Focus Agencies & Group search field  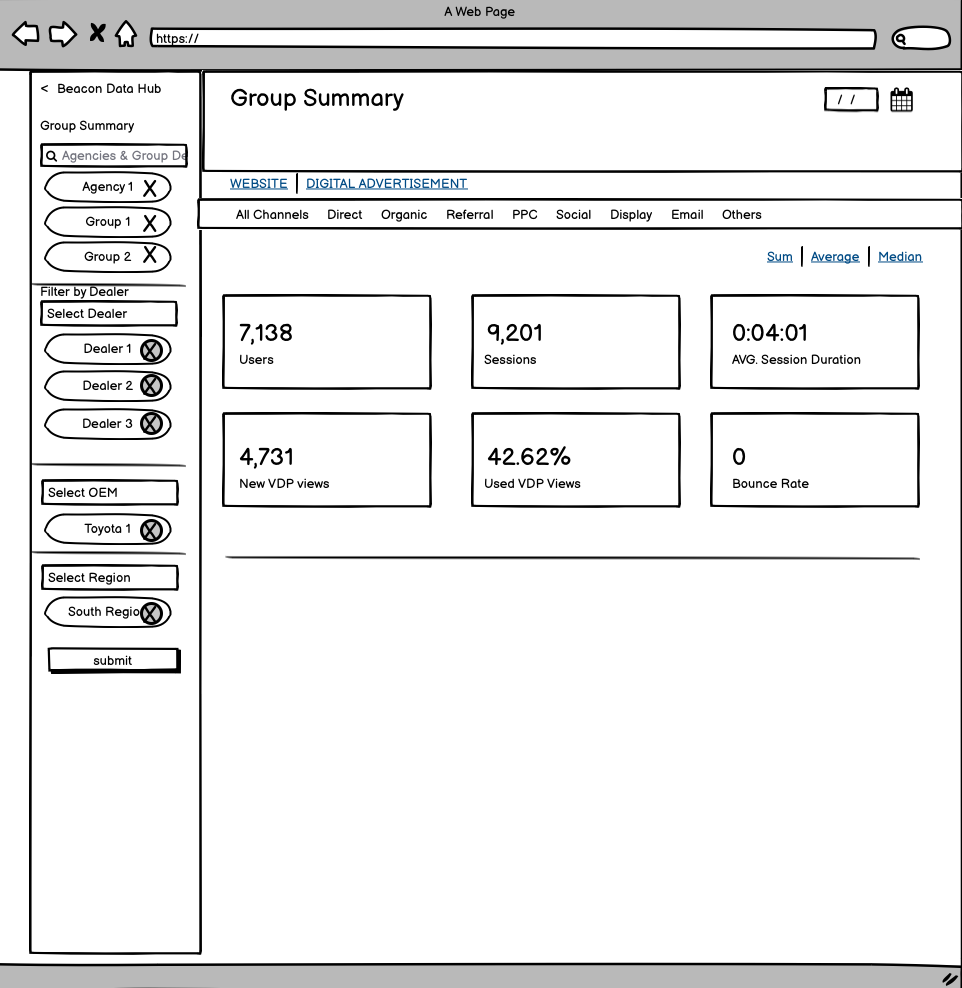114,156
